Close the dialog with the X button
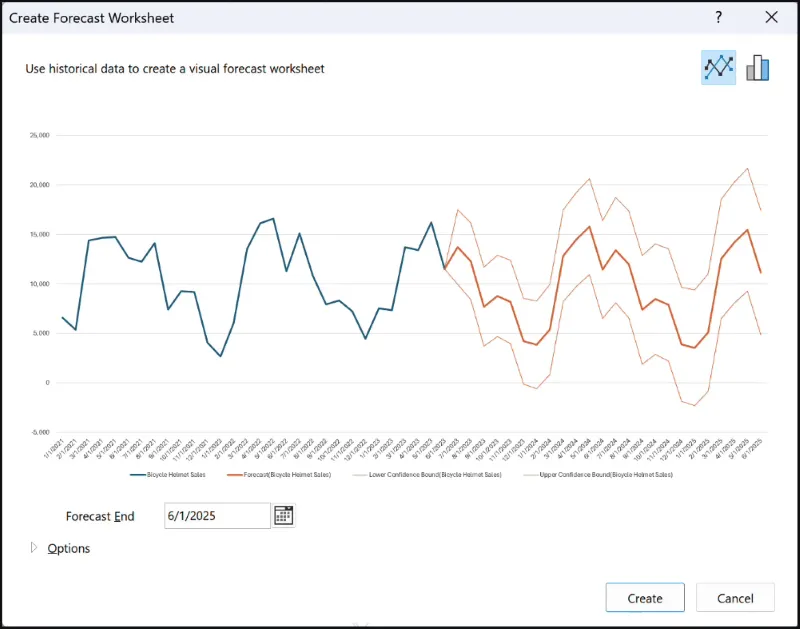This screenshot has width=800, height=629. click(772, 17)
